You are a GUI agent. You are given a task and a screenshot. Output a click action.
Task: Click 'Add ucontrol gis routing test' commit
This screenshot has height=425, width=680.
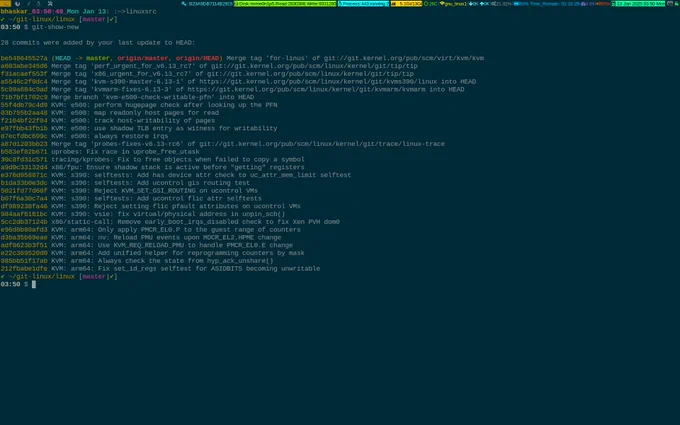(x=125, y=183)
